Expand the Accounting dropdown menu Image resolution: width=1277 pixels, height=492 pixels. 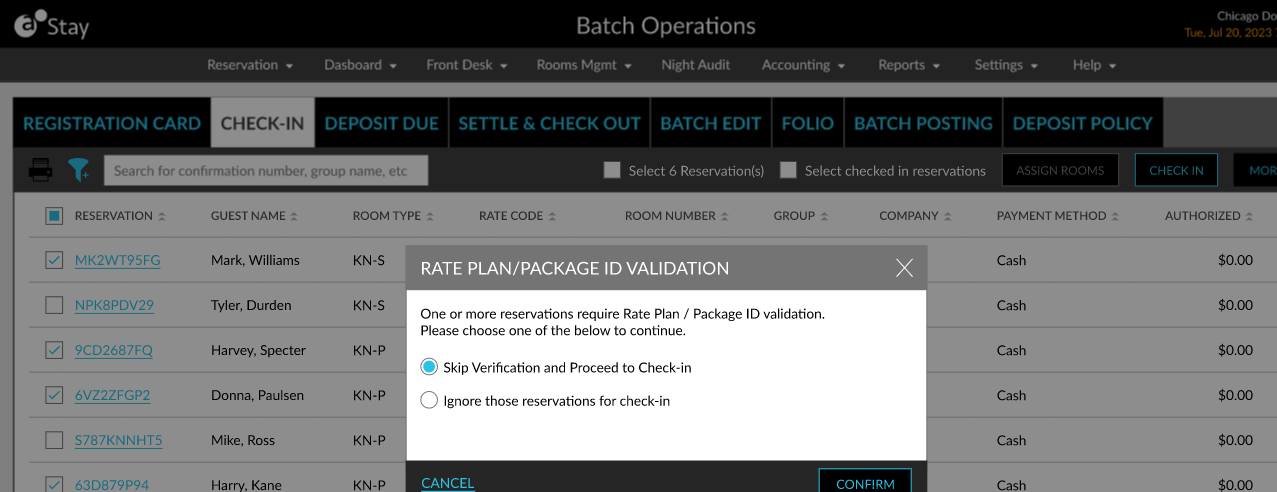tap(803, 65)
